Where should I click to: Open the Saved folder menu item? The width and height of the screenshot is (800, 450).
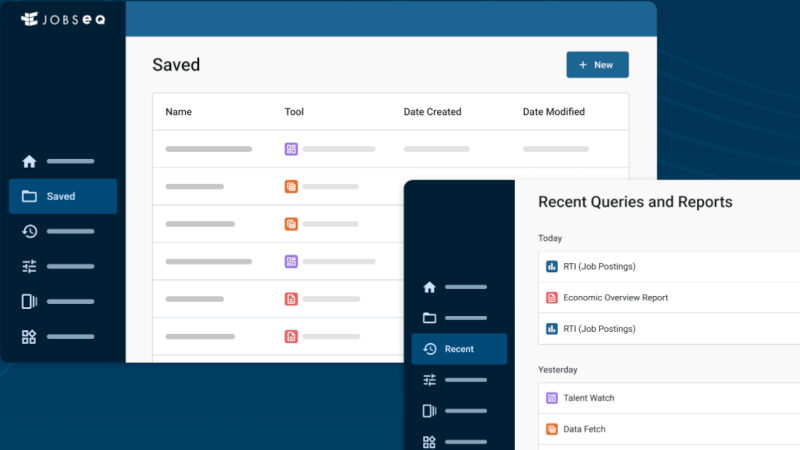coord(62,196)
